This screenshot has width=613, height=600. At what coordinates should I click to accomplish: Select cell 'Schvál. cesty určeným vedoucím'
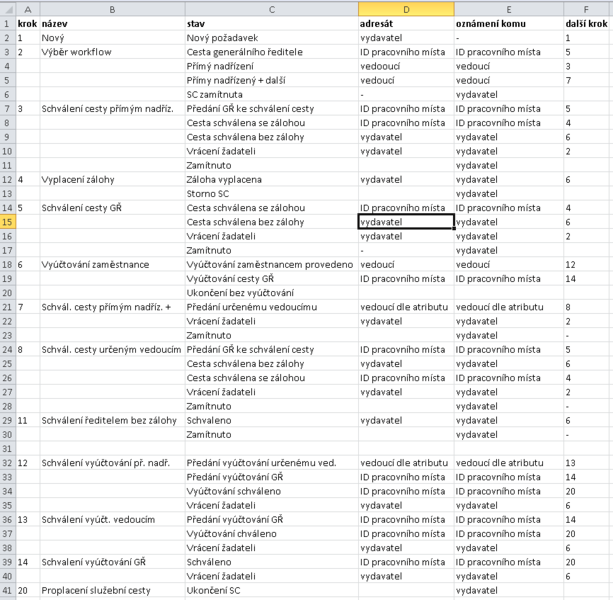112,349
